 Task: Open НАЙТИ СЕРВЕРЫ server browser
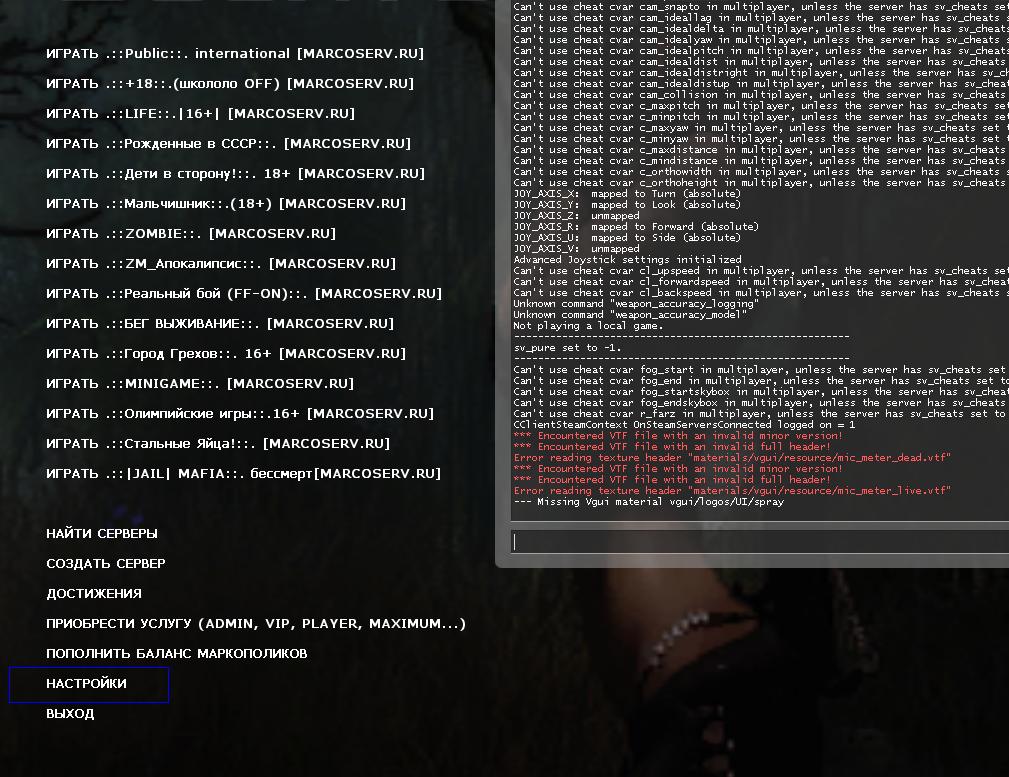(102, 534)
